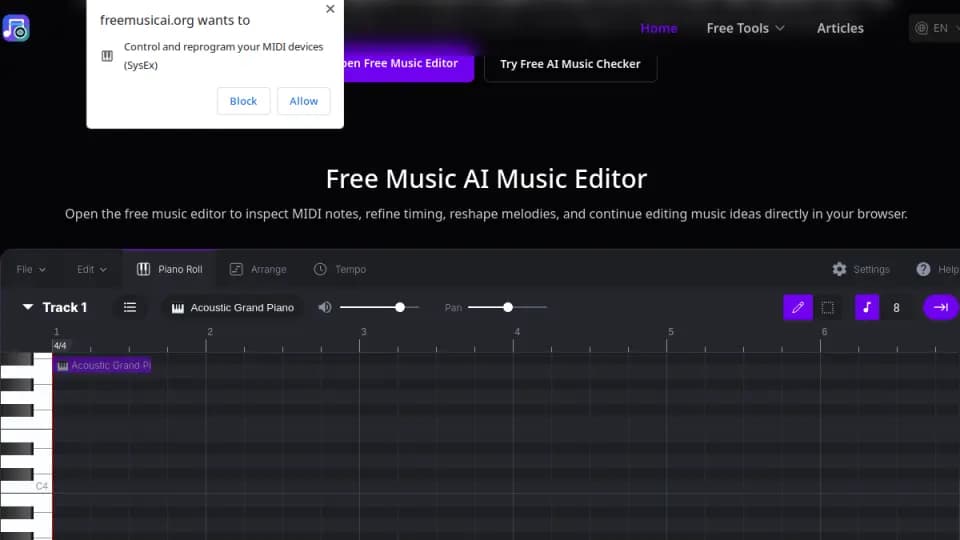Click the Tempo clock icon
This screenshot has width=960, height=540.
click(320, 269)
